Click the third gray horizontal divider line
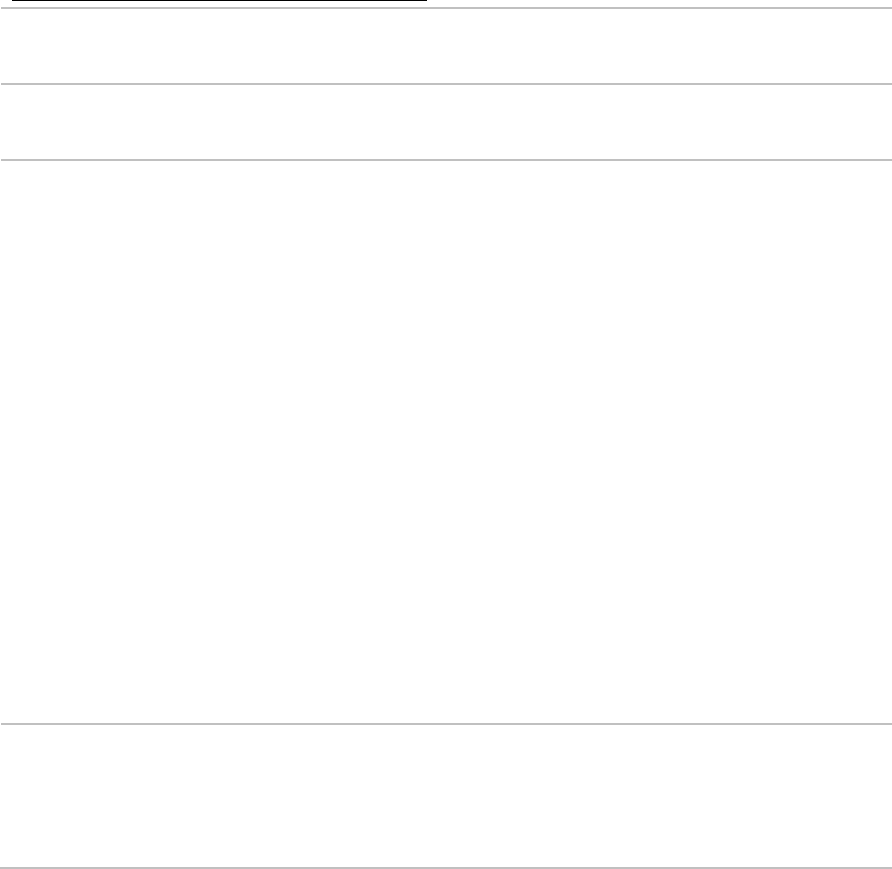The height and width of the screenshot is (869, 892). coord(446,160)
